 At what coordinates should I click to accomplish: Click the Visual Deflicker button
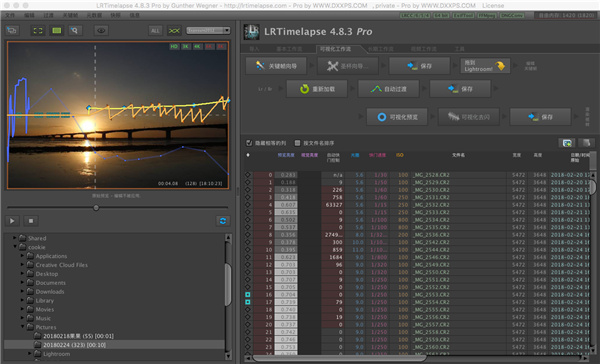pos(469,117)
